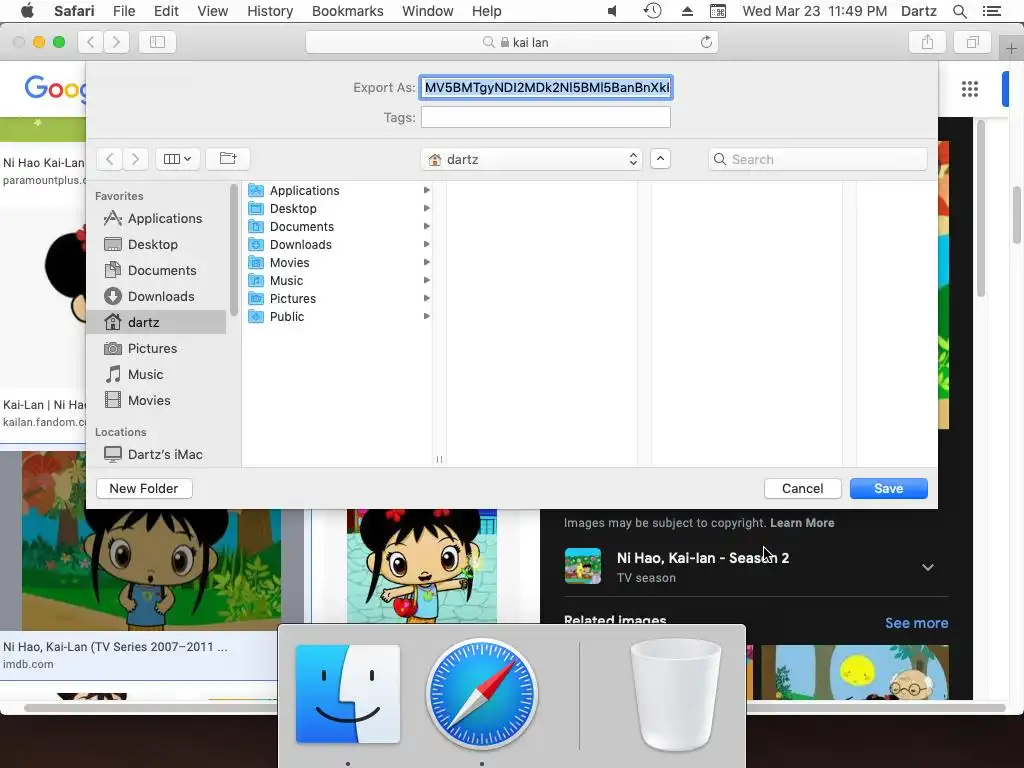Toggle Safari's sidebar button
This screenshot has width=1024, height=768.
pos(157,42)
